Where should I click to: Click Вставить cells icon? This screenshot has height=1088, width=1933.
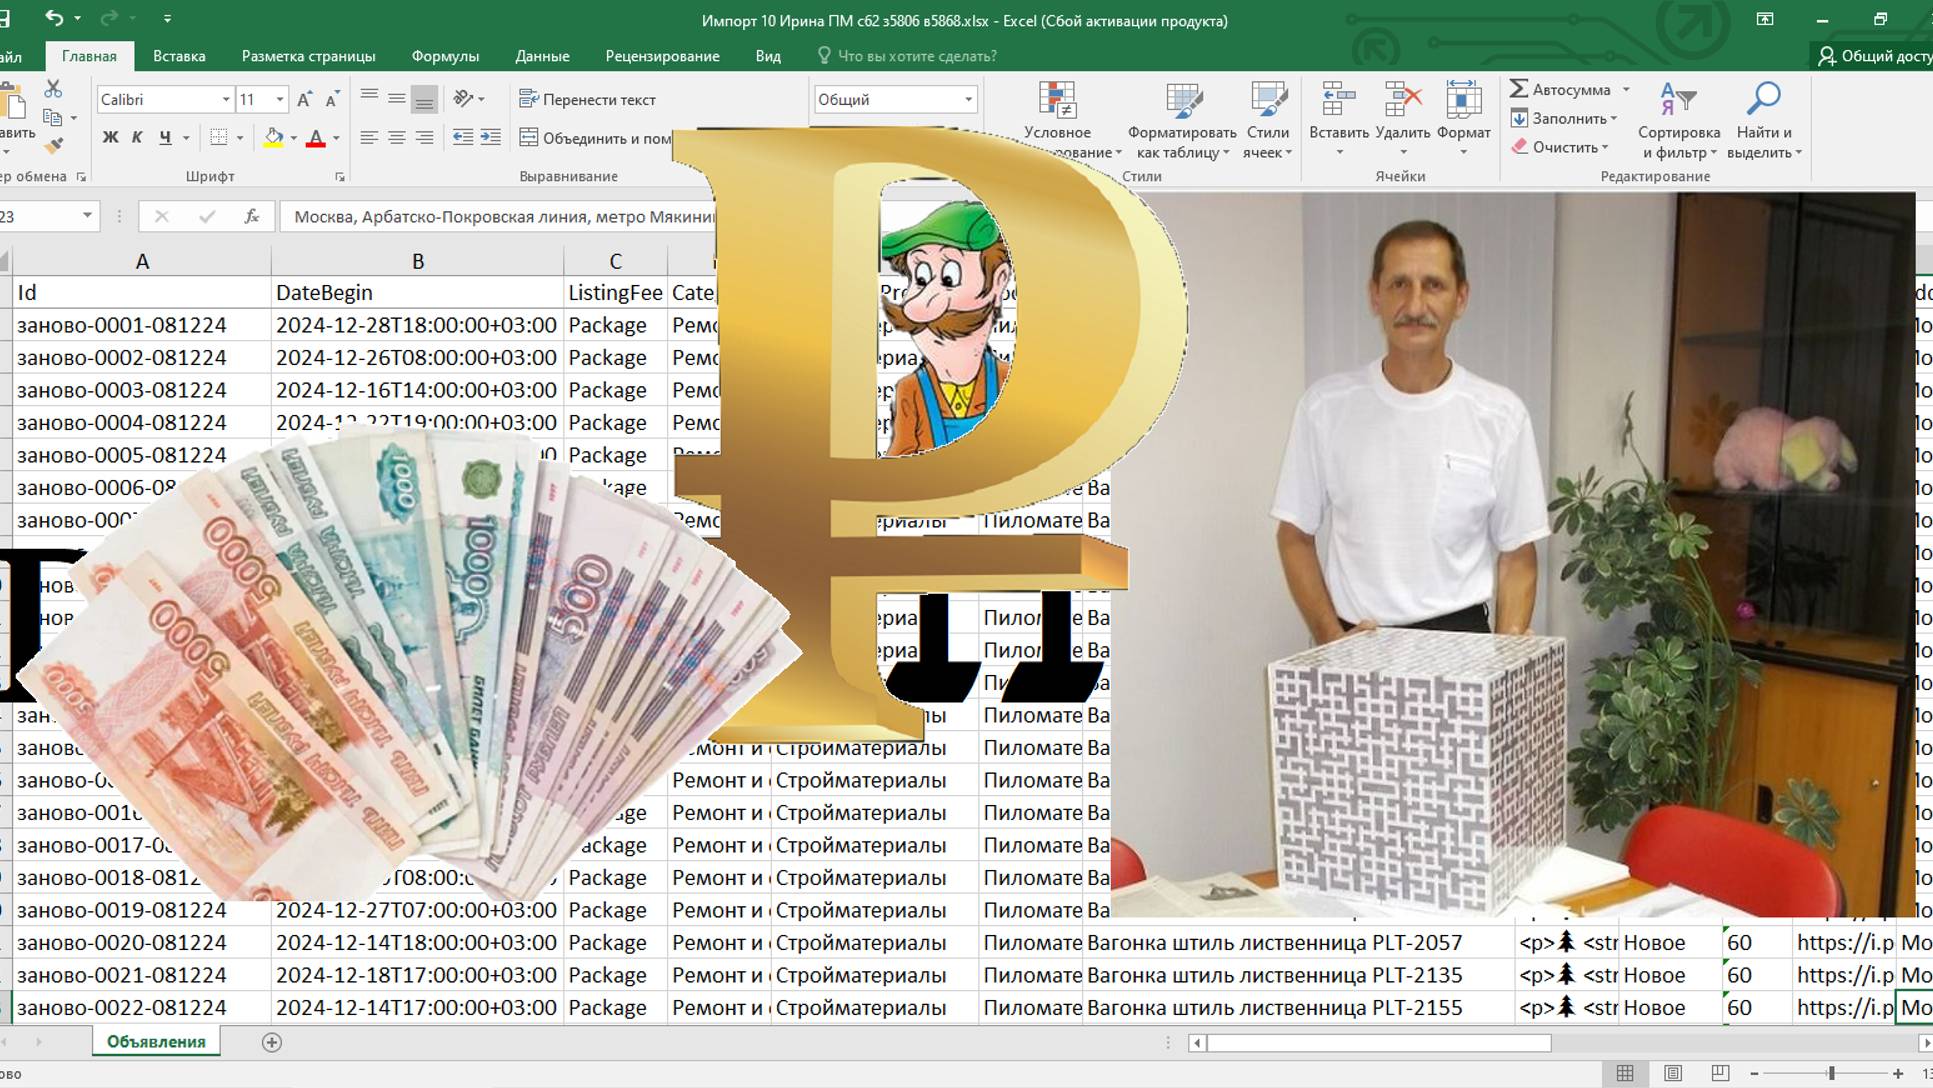[1338, 101]
